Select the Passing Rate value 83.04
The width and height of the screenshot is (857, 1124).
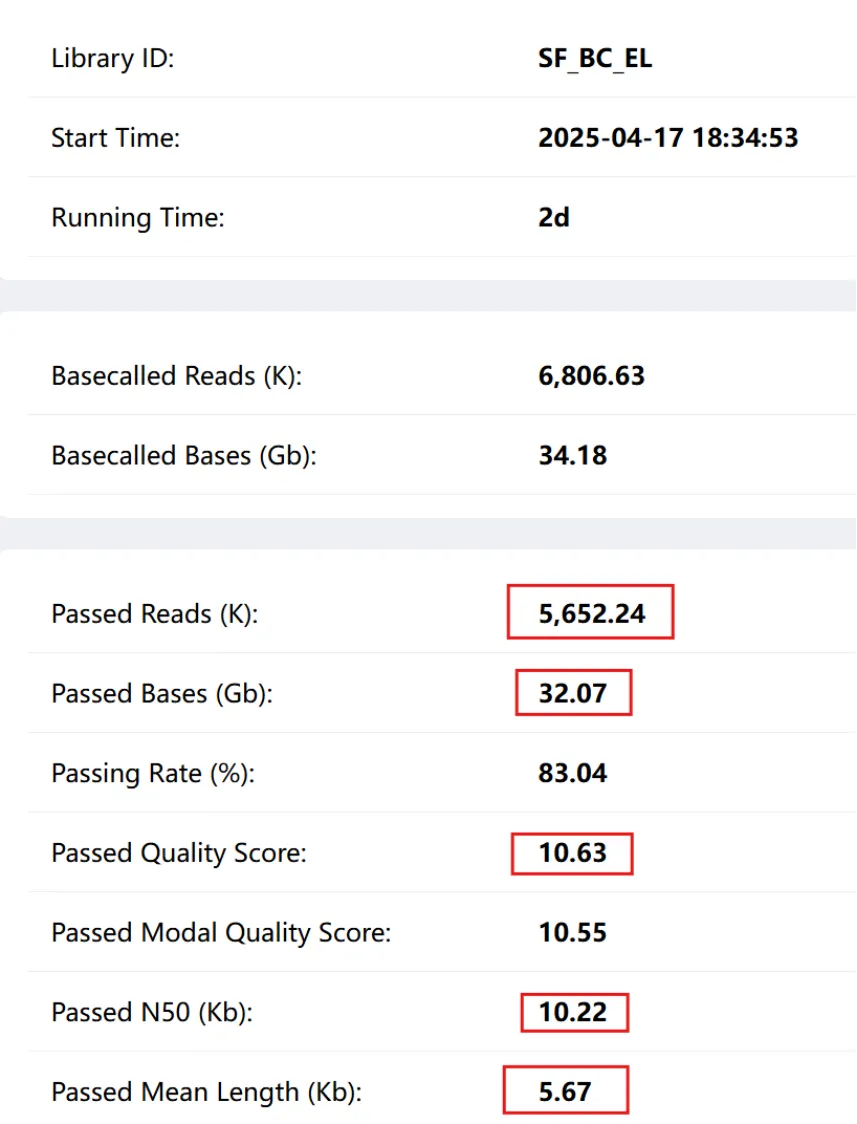click(573, 773)
